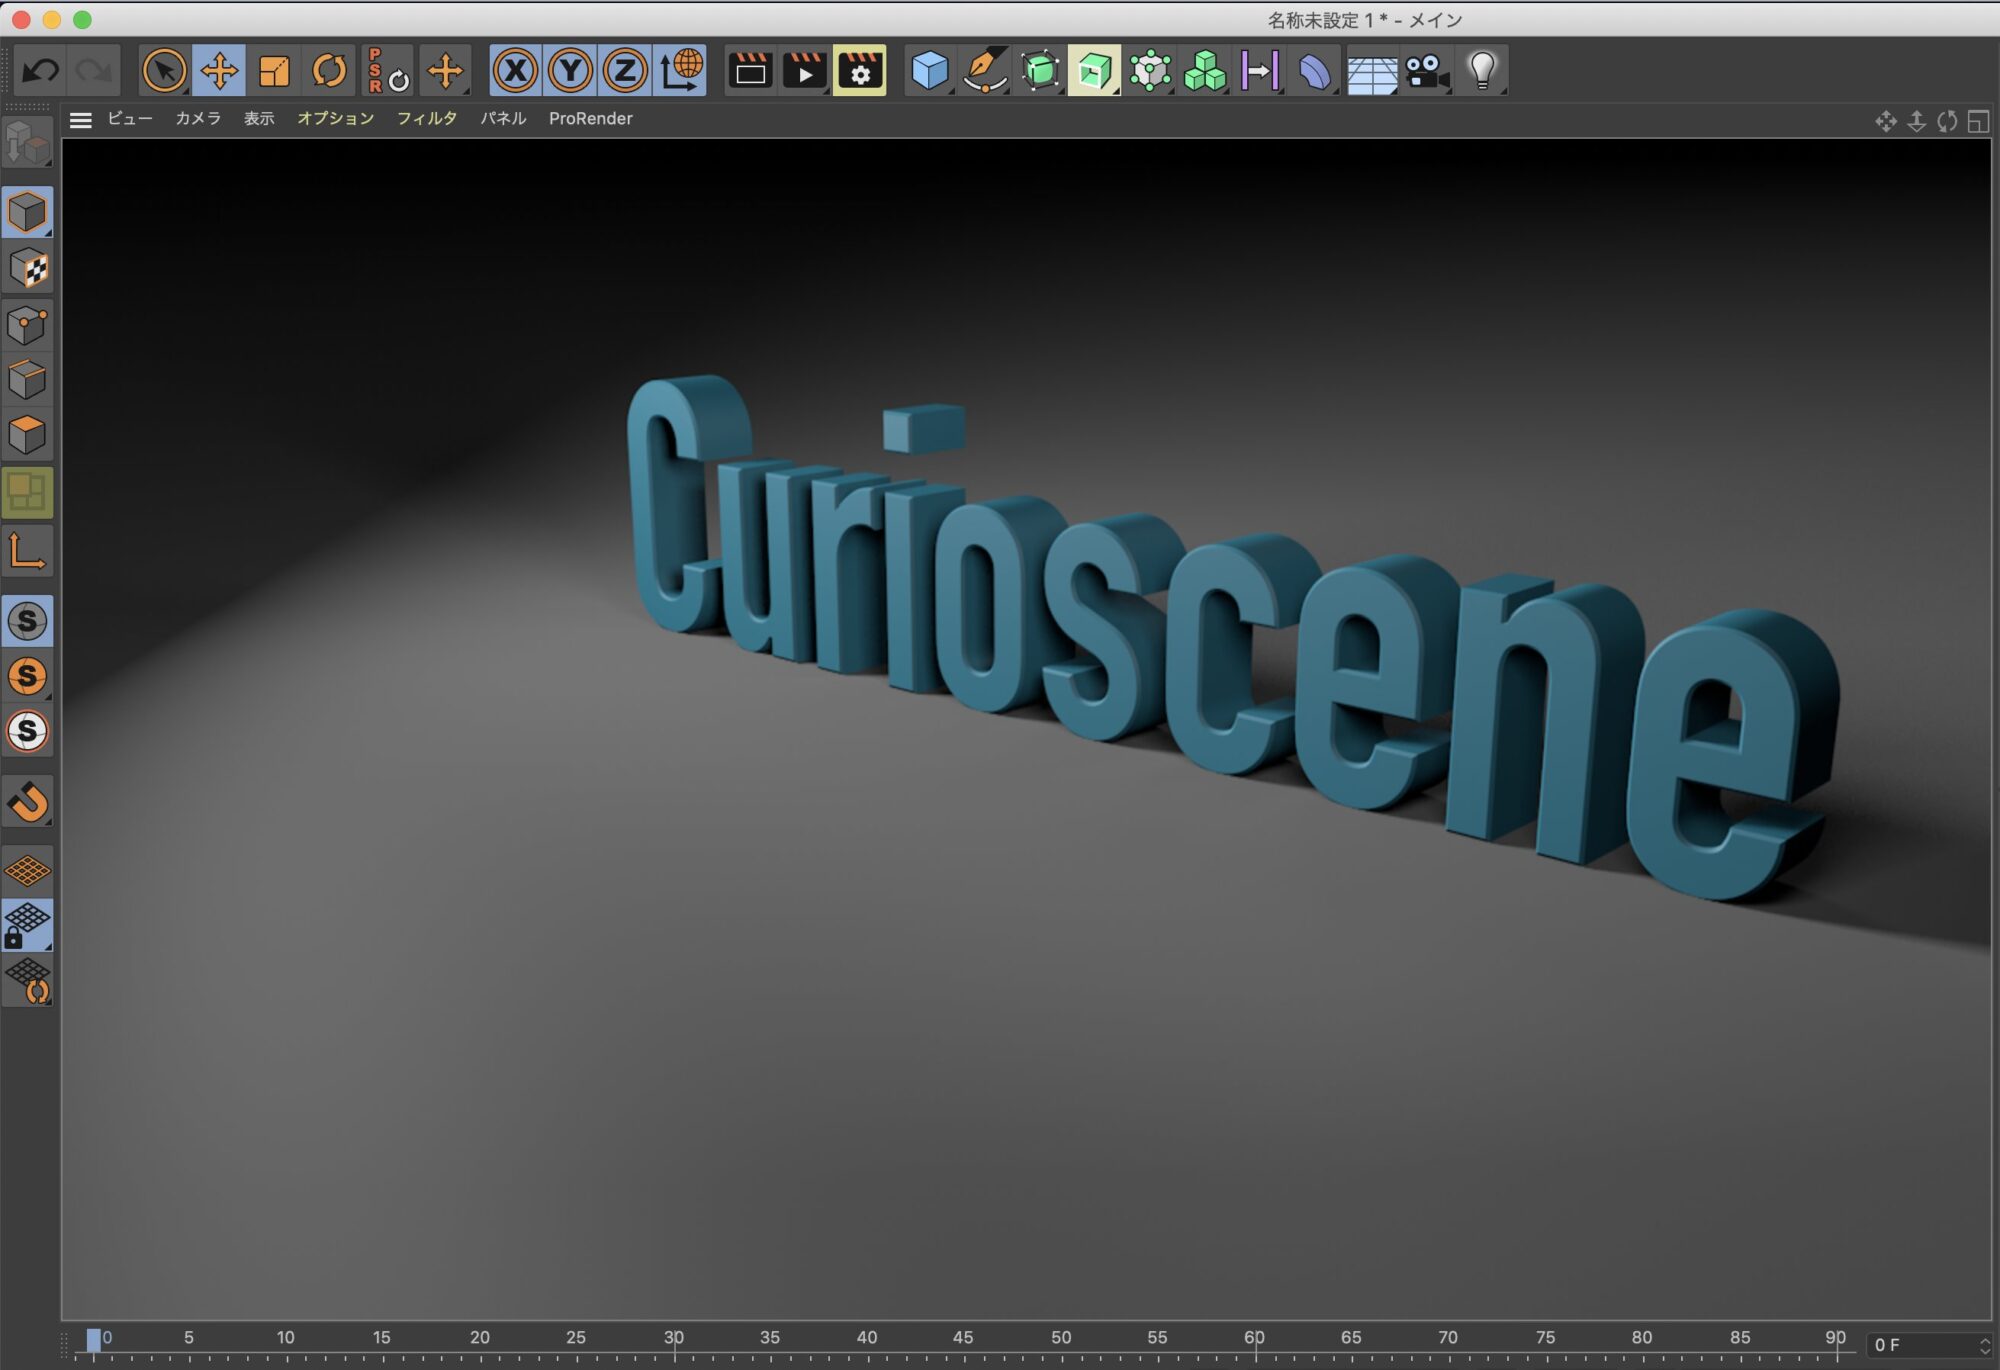The image size is (2000, 1370).
Task: Click the Spline Pen tool icon
Action: click(984, 71)
